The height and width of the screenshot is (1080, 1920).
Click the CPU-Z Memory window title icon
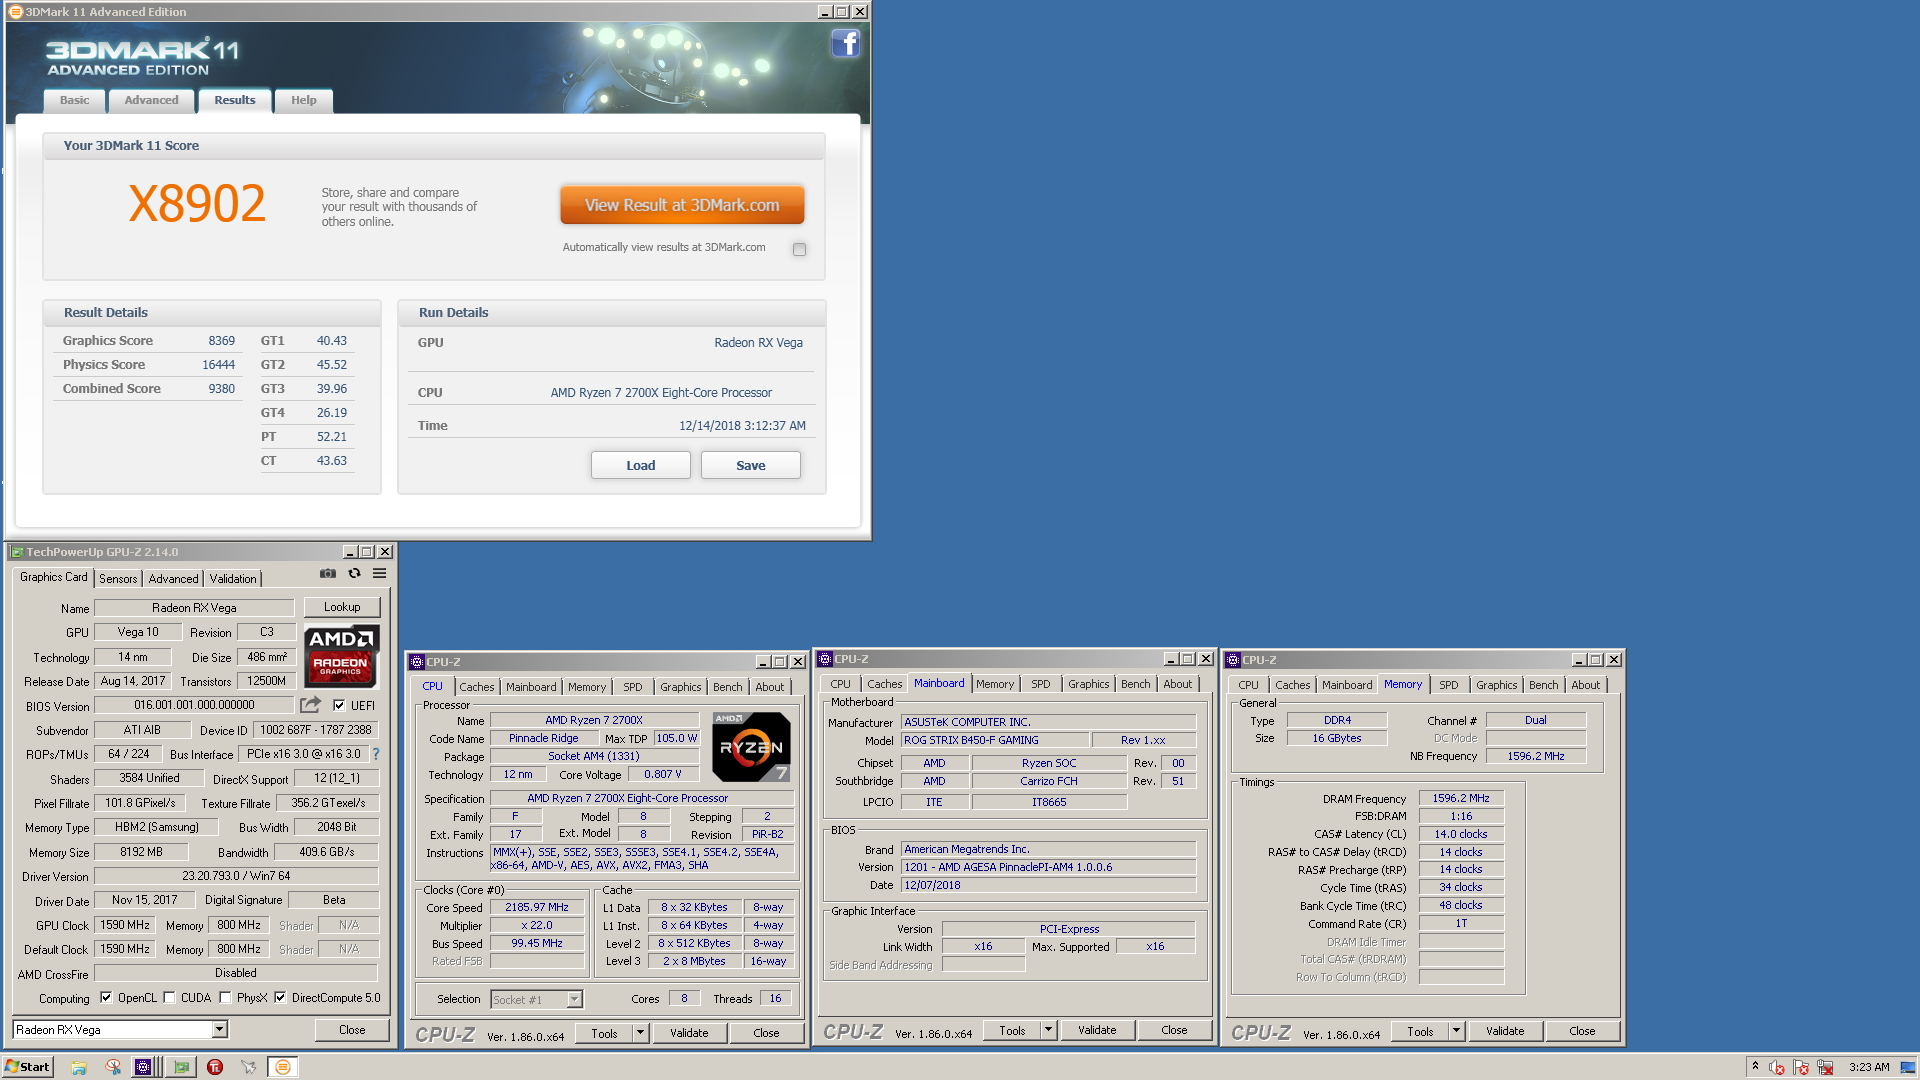[x=1233, y=660]
